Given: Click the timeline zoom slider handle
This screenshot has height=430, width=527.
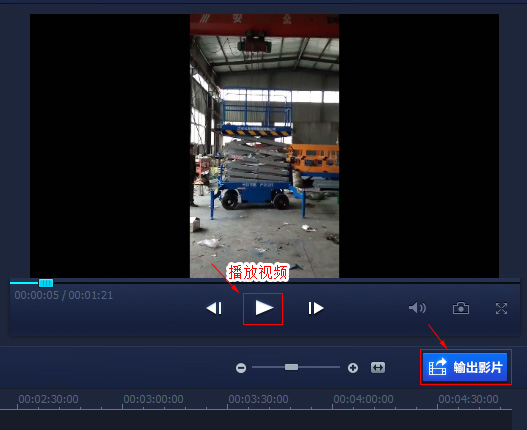Looking at the screenshot, I should [291, 367].
